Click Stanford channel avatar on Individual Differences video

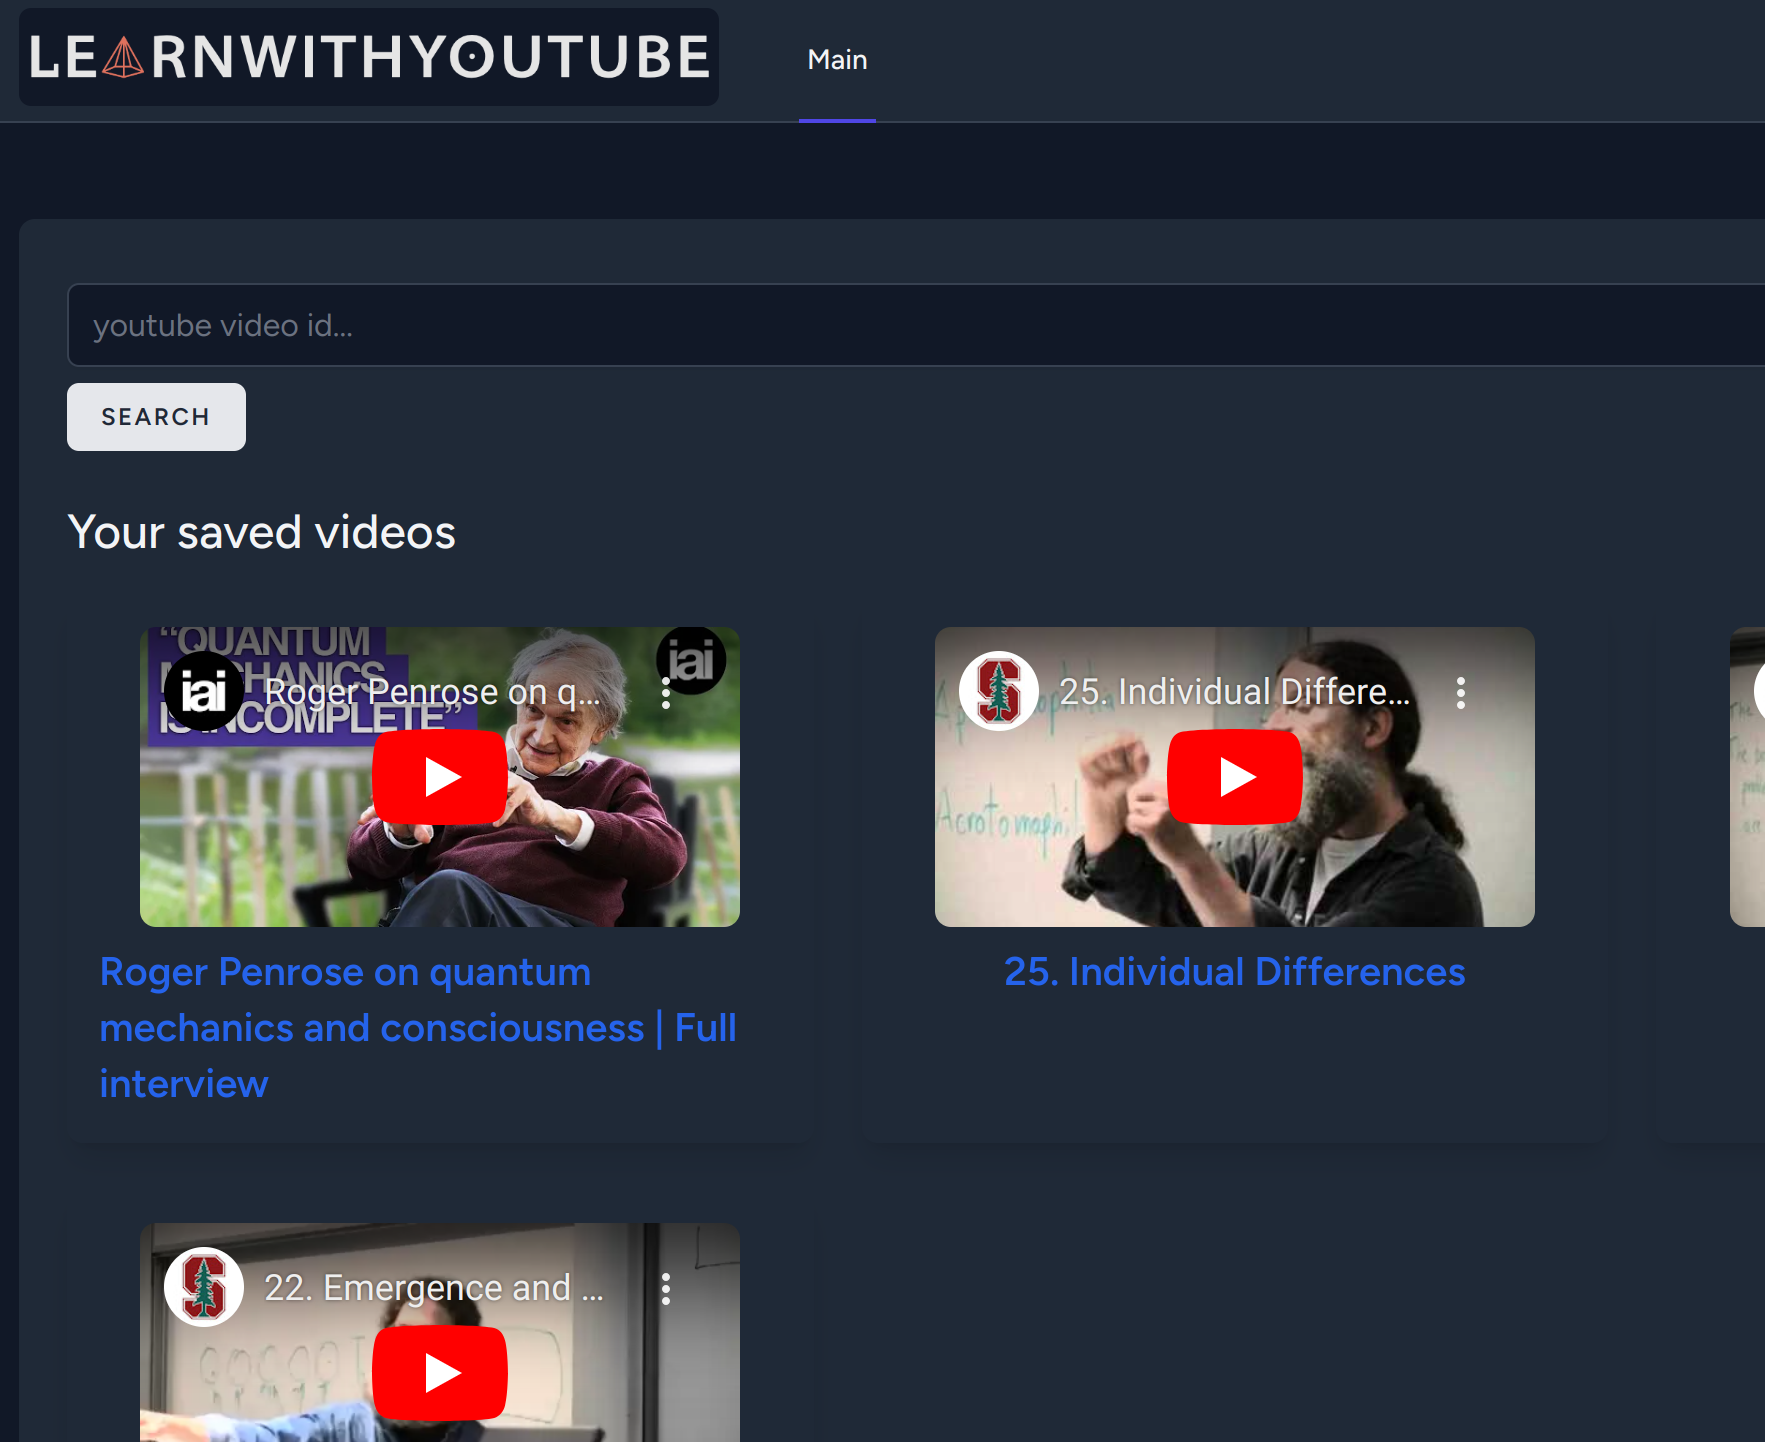click(x=999, y=691)
